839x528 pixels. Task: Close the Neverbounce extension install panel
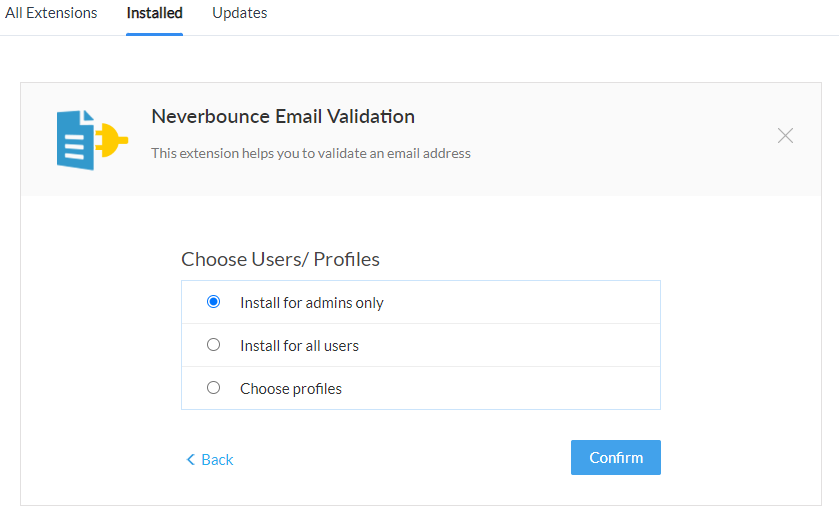(x=785, y=136)
